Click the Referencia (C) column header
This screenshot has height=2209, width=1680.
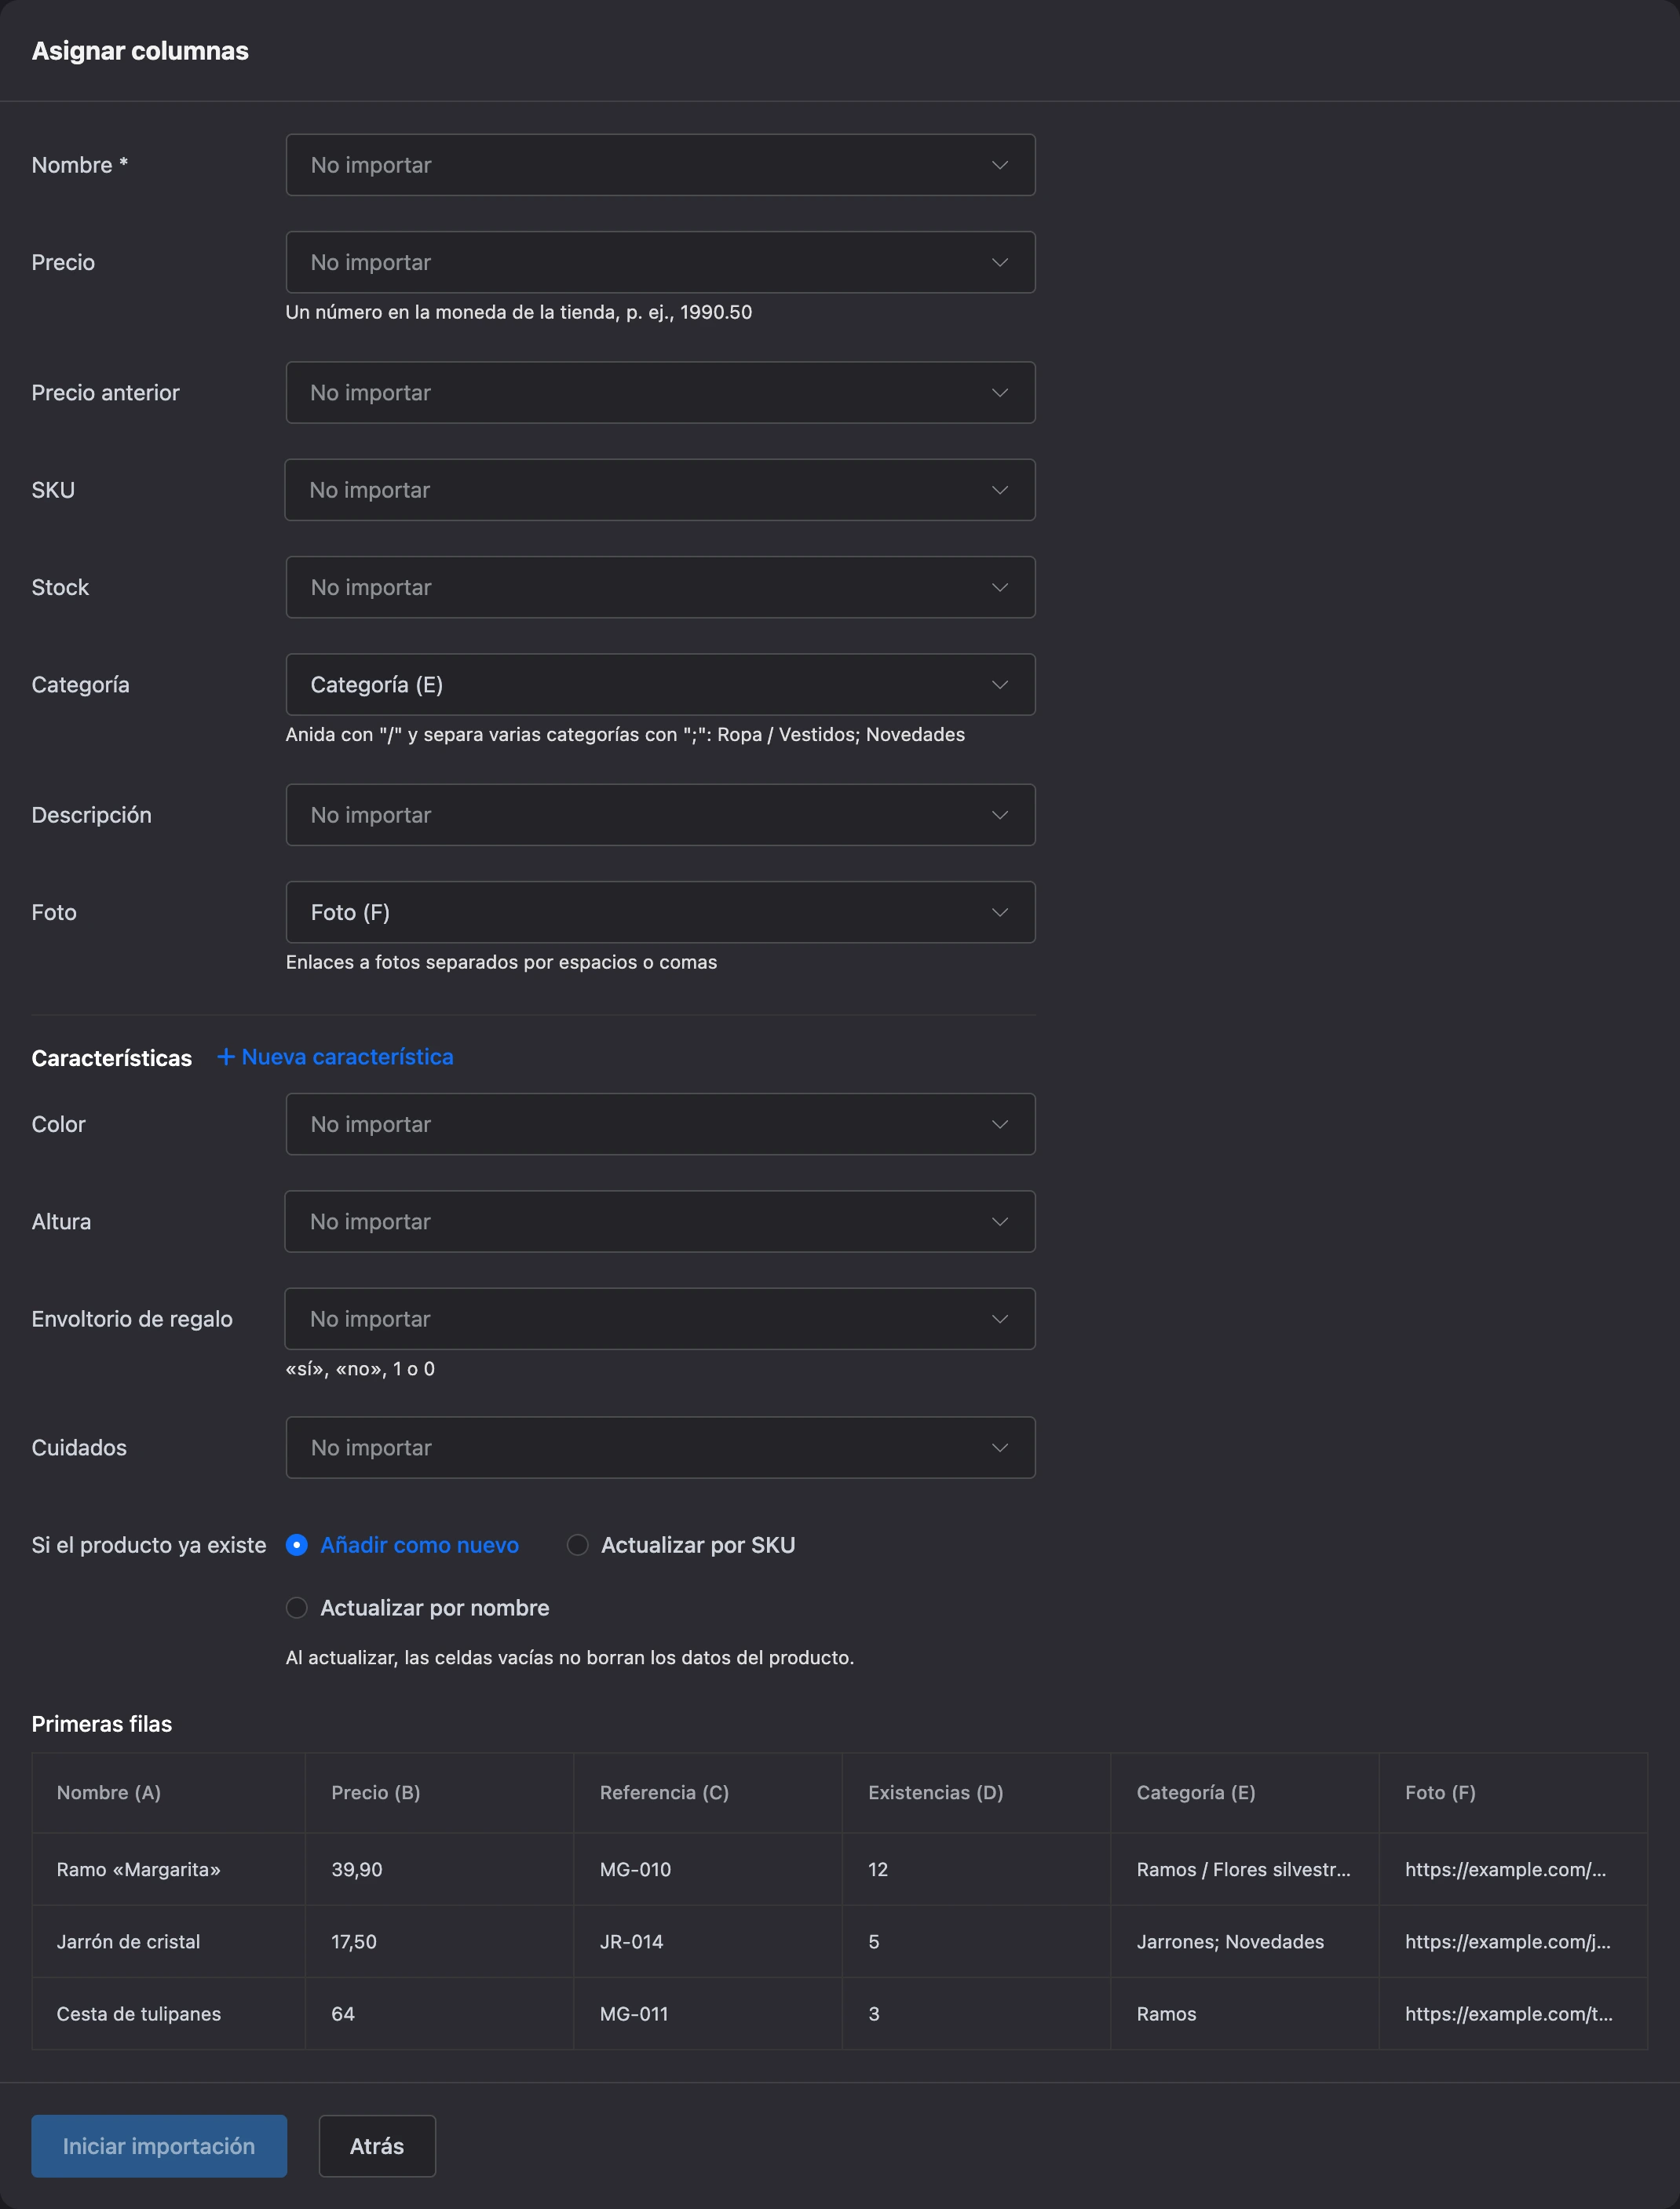click(664, 1792)
